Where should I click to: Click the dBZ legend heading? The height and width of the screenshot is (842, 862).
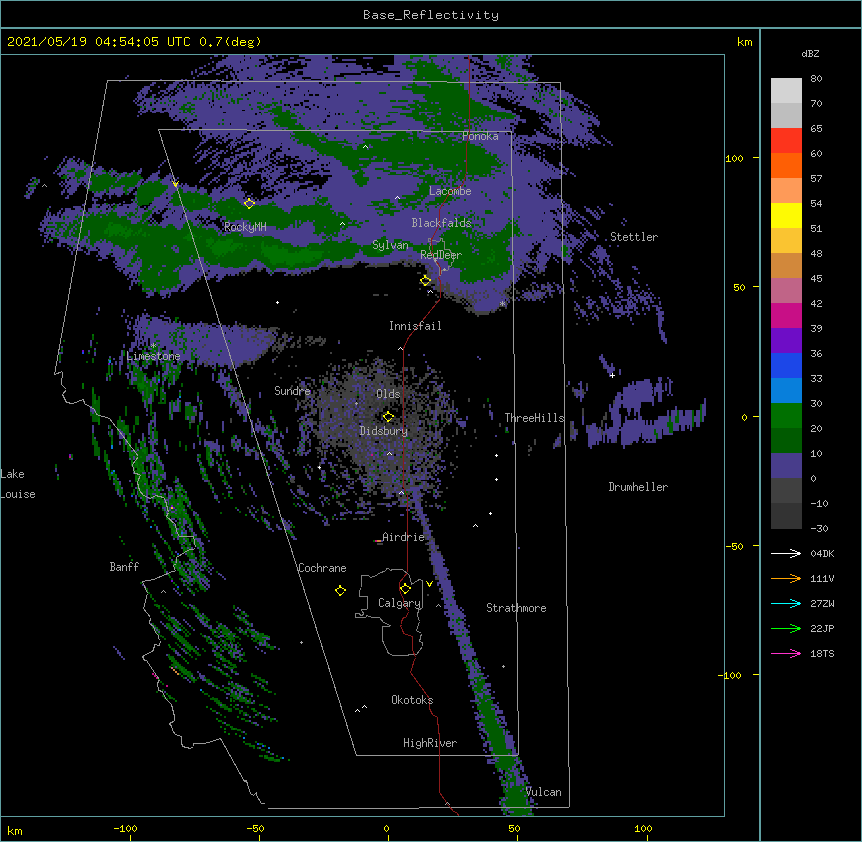pyautogui.click(x=810, y=54)
